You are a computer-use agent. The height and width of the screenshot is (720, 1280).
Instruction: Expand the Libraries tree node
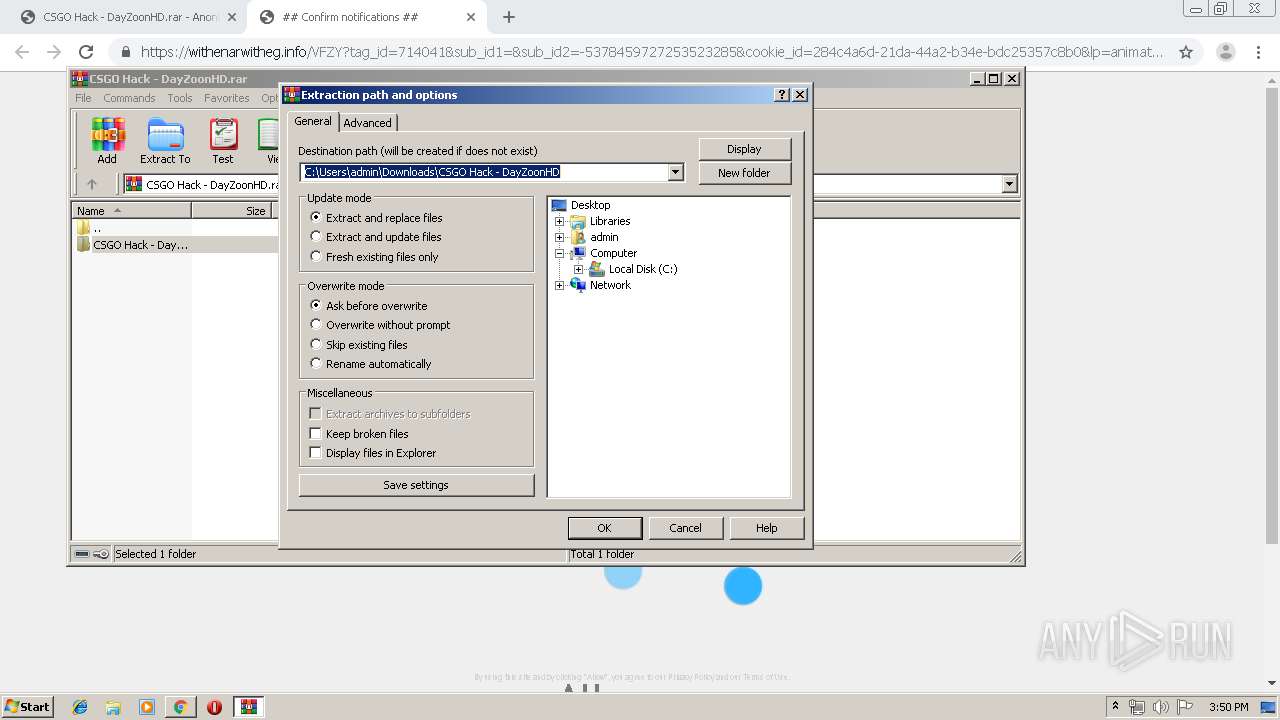pyautogui.click(x=560, y=221)
